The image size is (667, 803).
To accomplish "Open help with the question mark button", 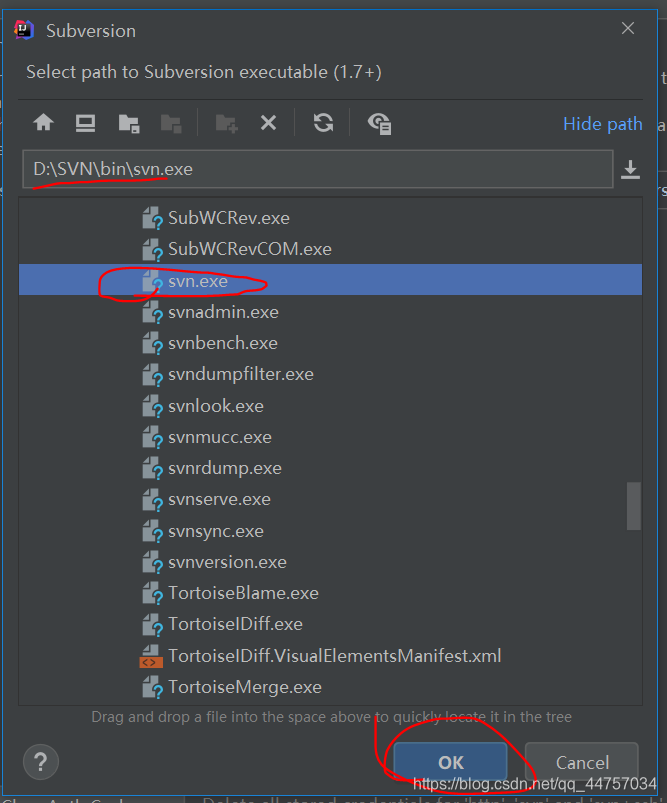I will point(41,762).
